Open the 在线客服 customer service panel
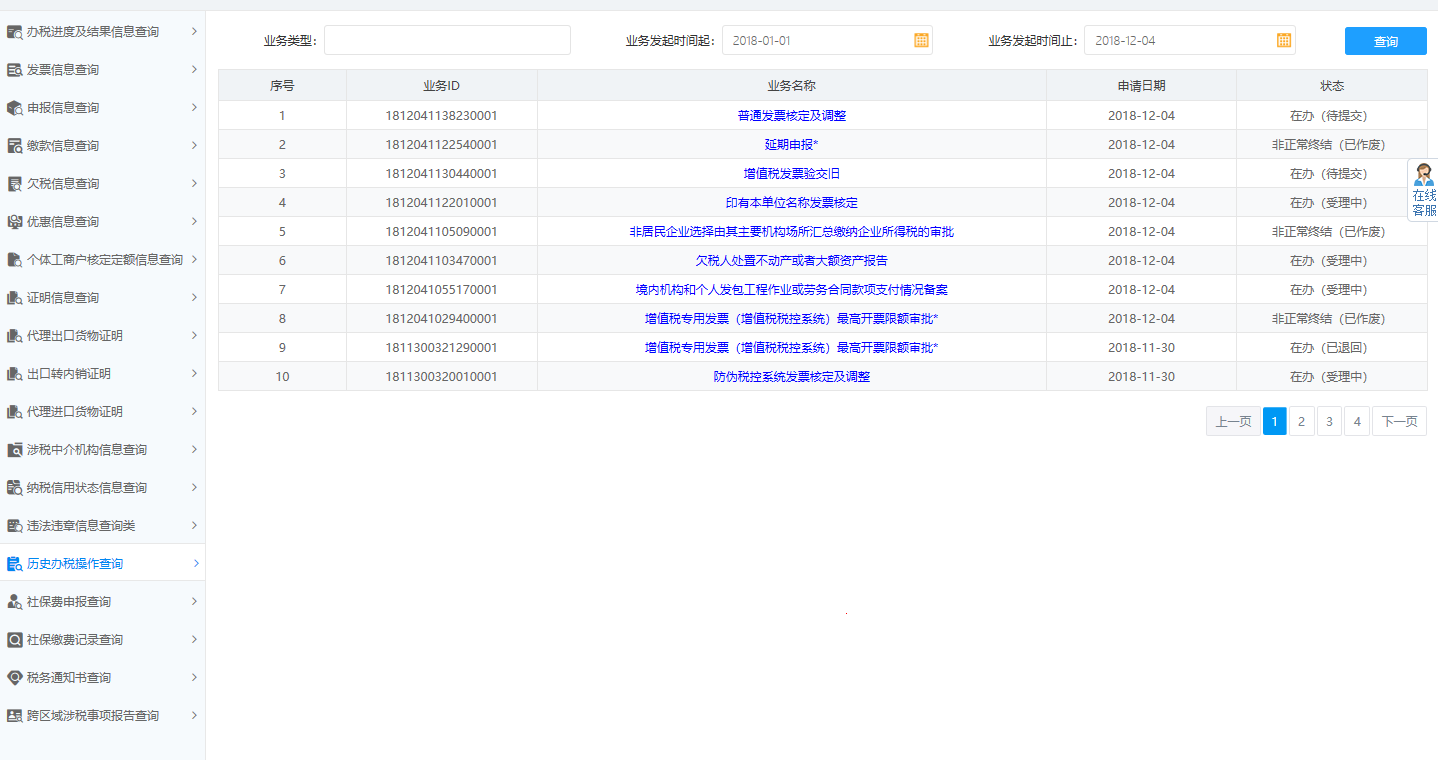Image resolution: width=1438 pixels, height=760 pixels. click(1424, 190)
